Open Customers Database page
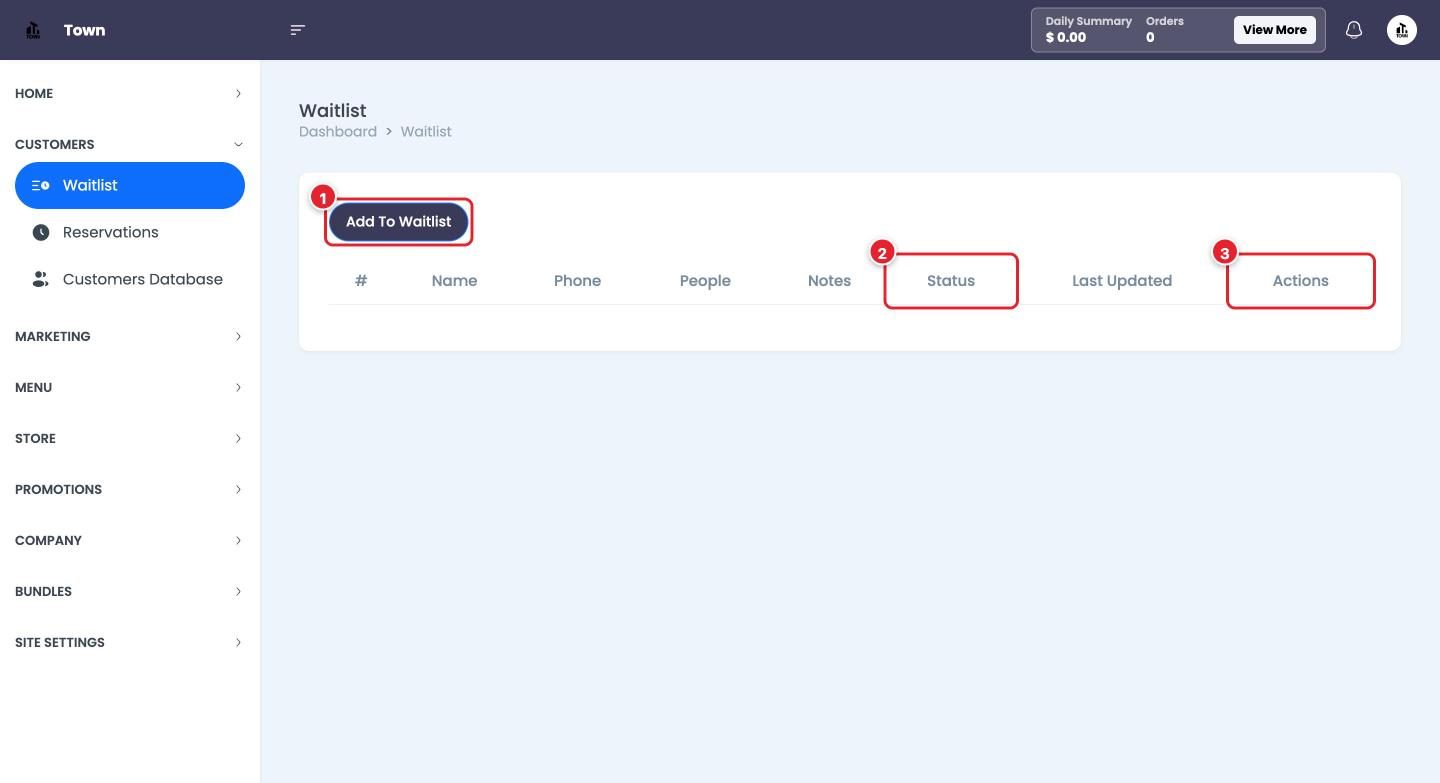 130,279
